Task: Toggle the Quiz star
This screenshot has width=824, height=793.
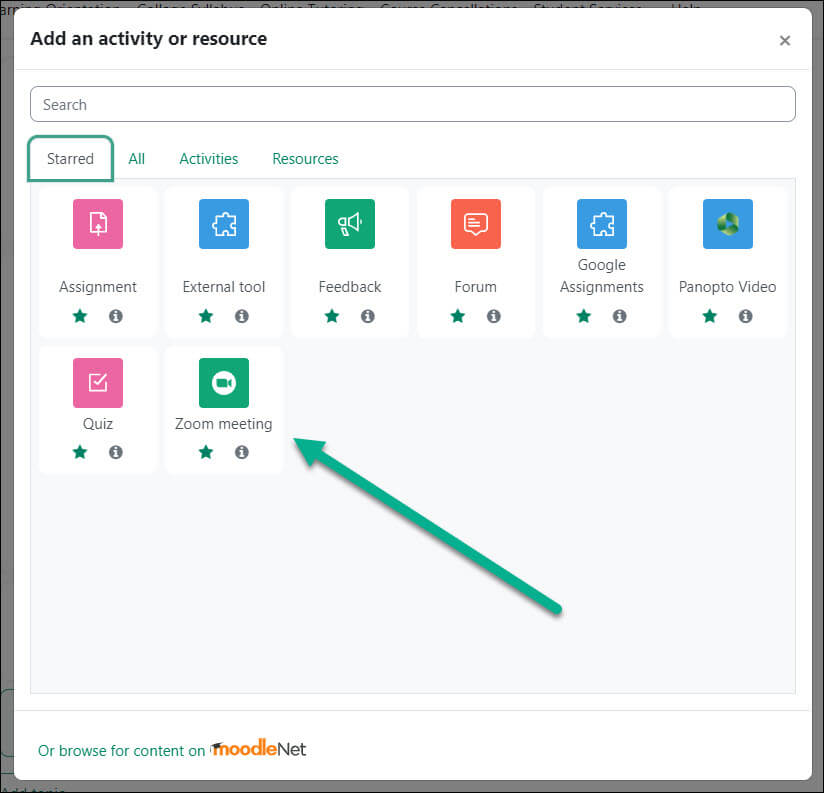Action: click(x=80, y=452)
